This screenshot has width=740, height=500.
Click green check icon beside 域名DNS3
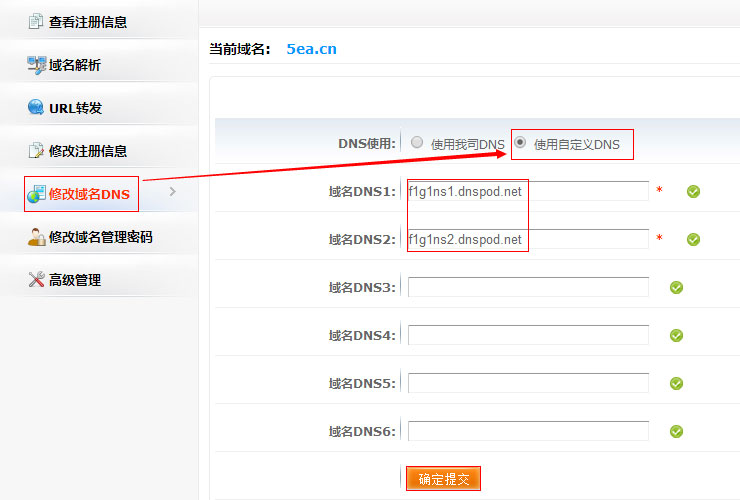[676, 288]
